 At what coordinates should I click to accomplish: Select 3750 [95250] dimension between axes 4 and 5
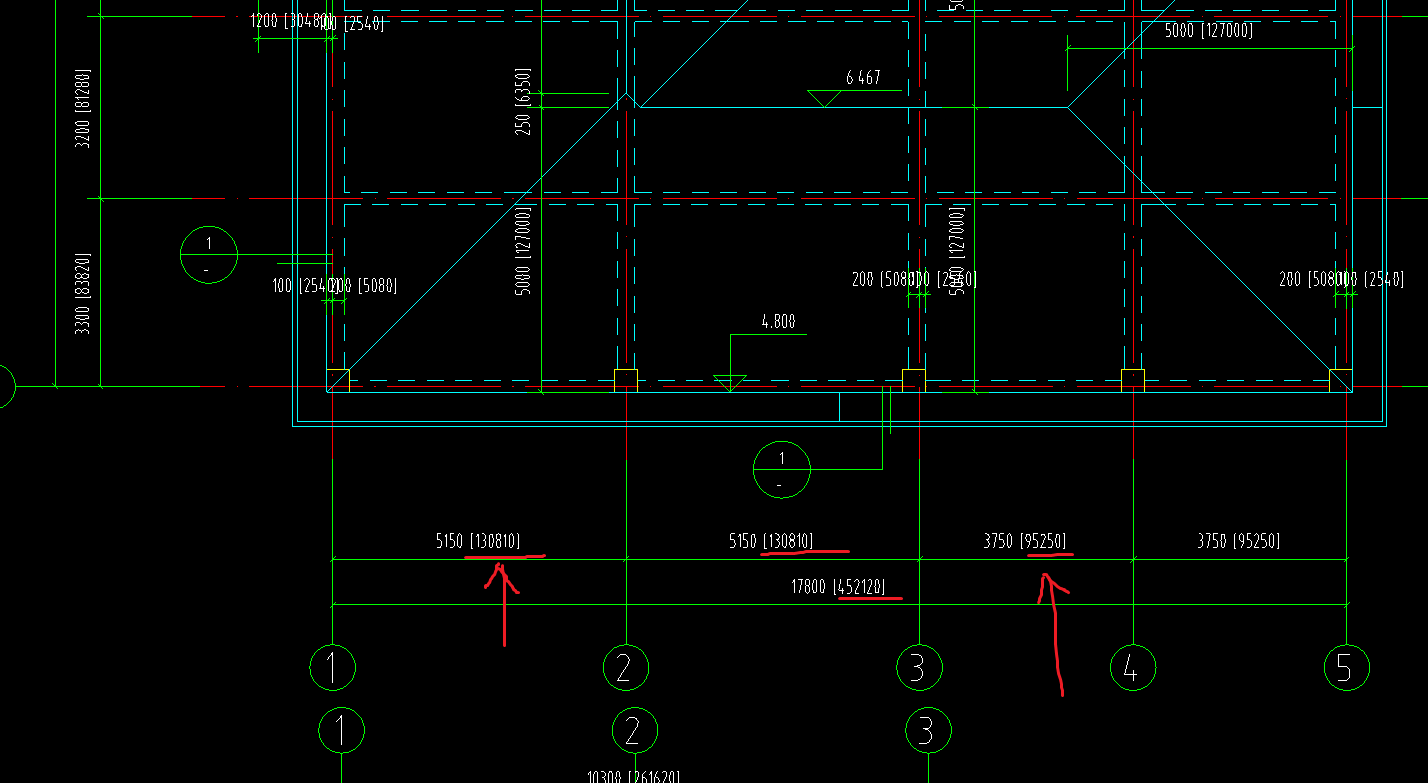pyautogui.click(x=1238, y=541)
